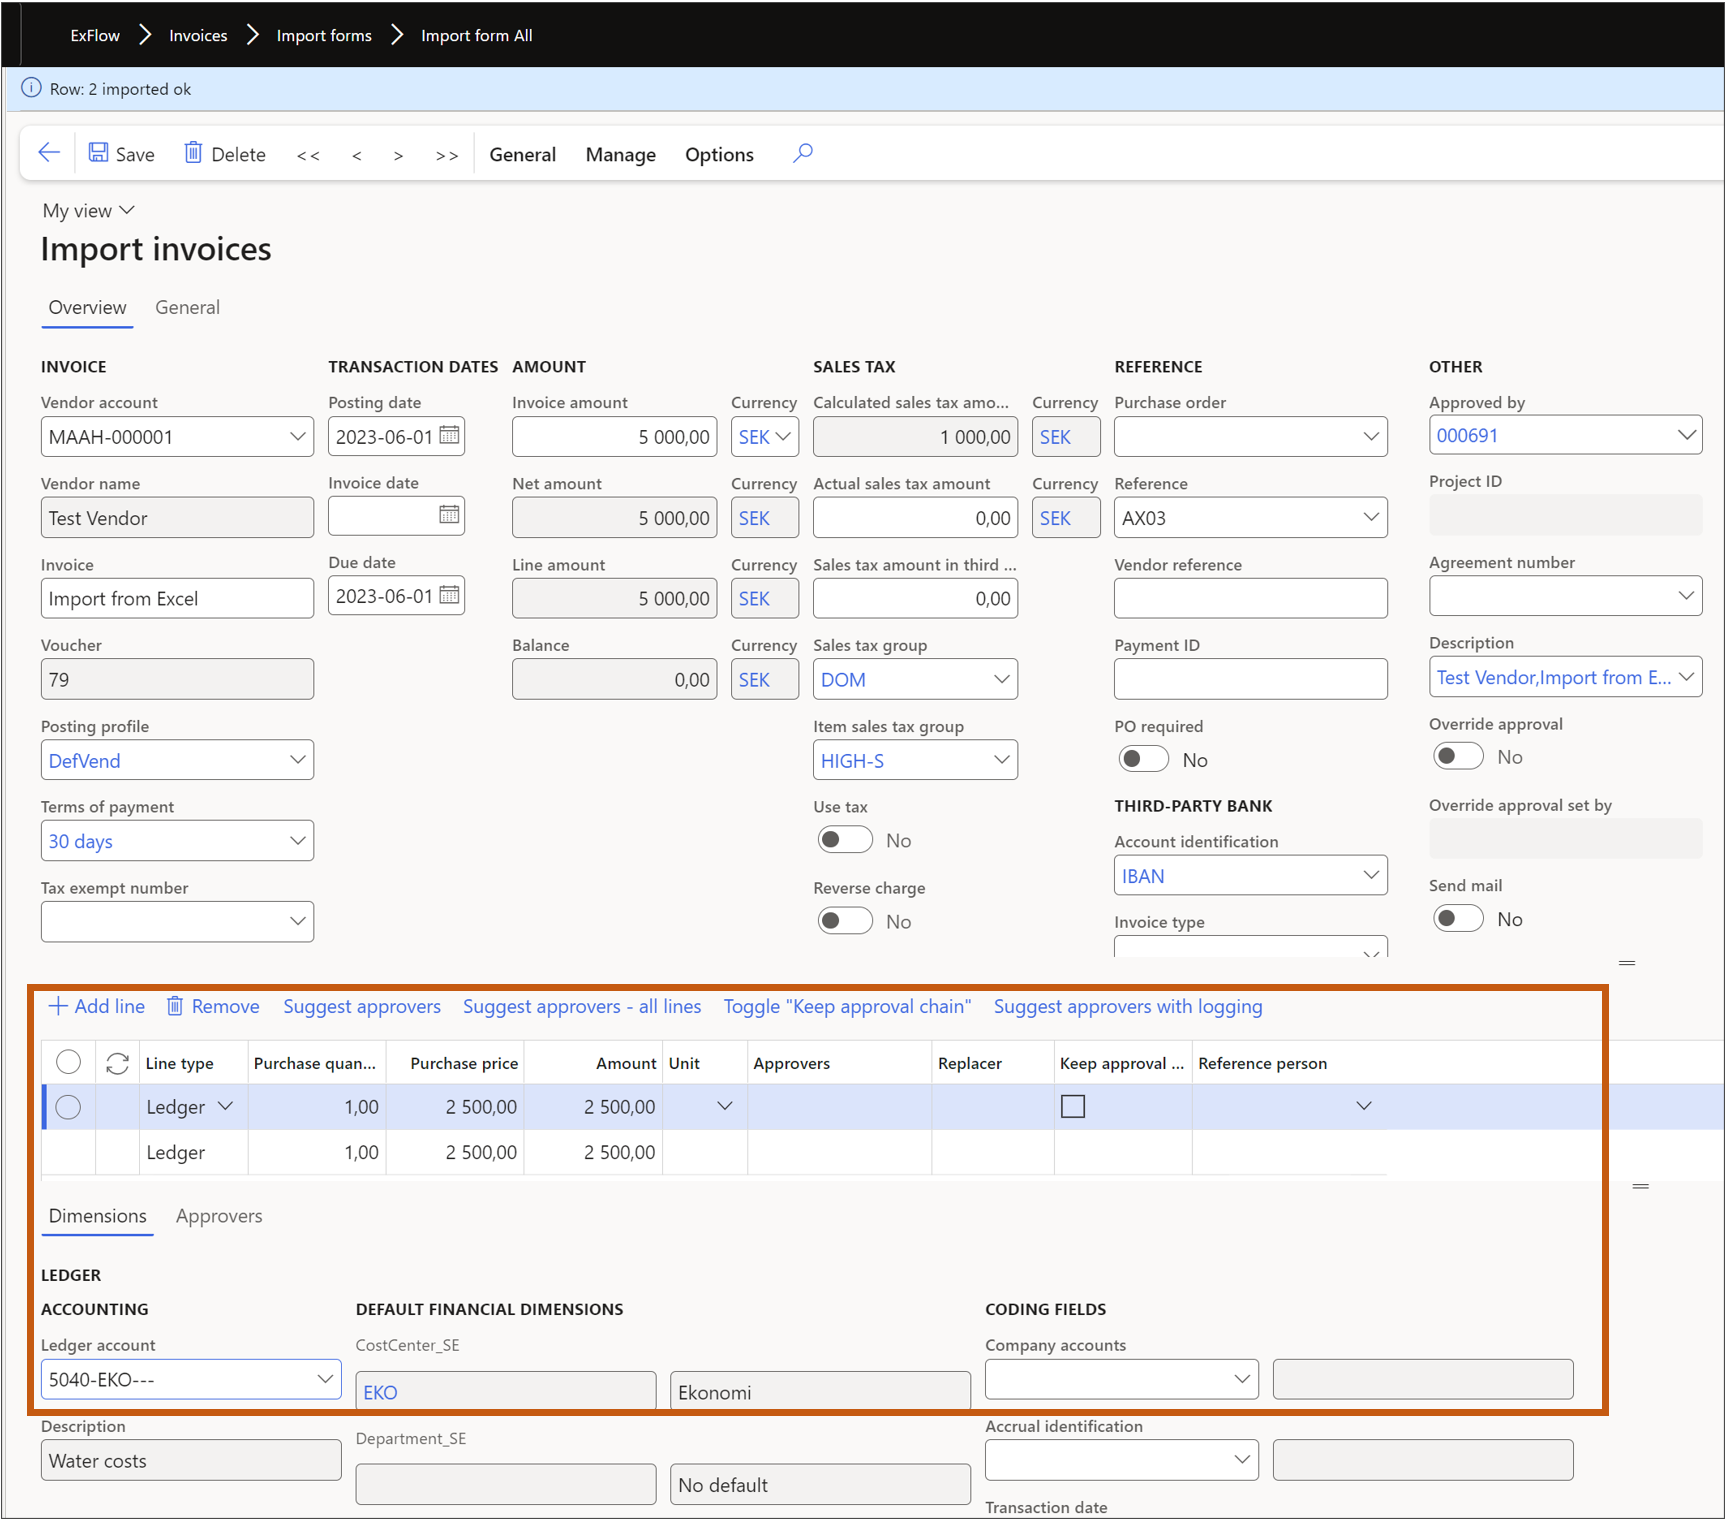Open Sales tax group DOM dropdown

point(1001,680)
